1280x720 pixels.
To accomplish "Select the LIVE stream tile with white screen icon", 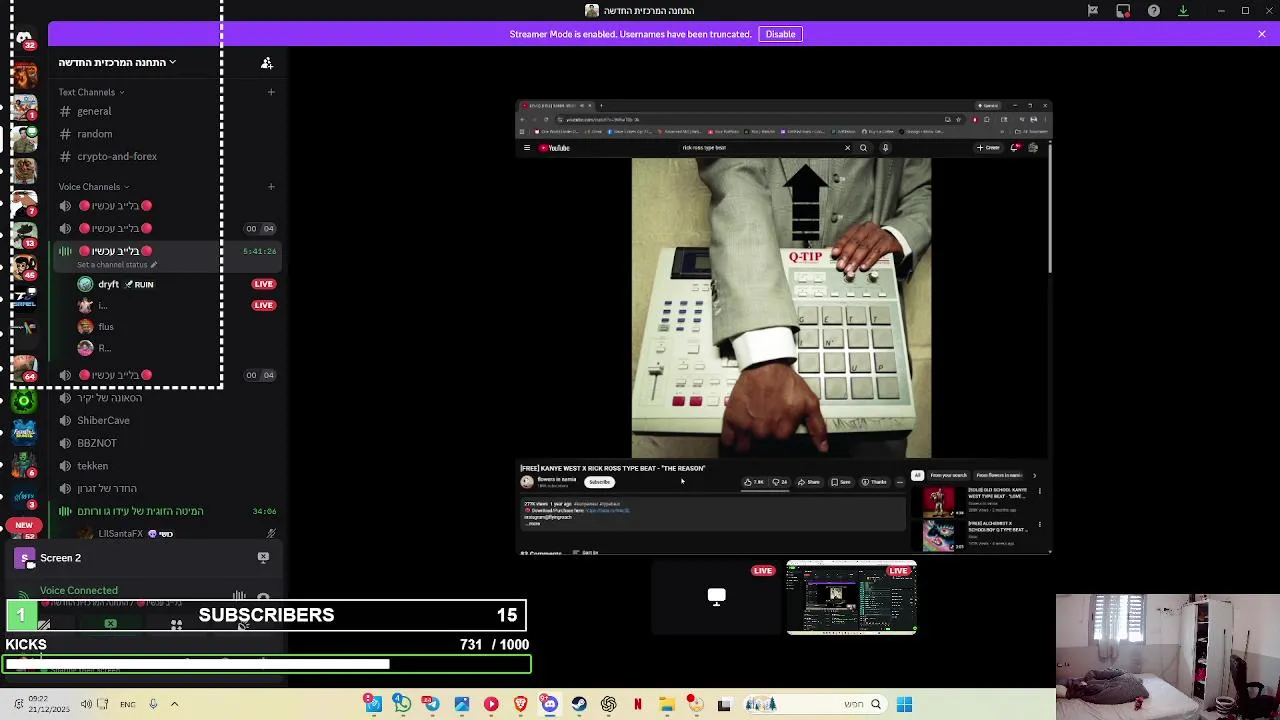I will tap(716, 598).
